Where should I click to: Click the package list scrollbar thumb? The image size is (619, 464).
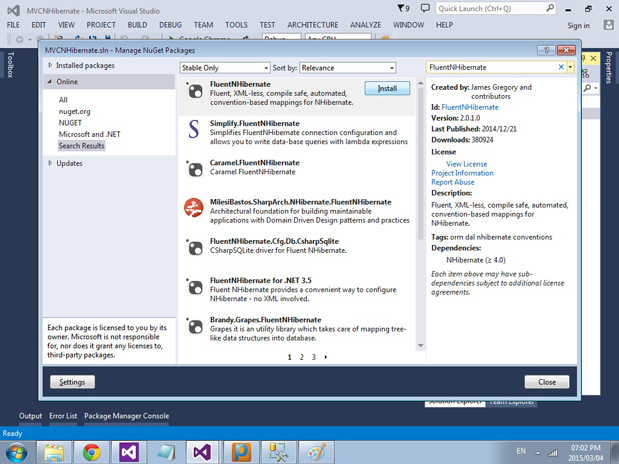[x=420, y=163]
